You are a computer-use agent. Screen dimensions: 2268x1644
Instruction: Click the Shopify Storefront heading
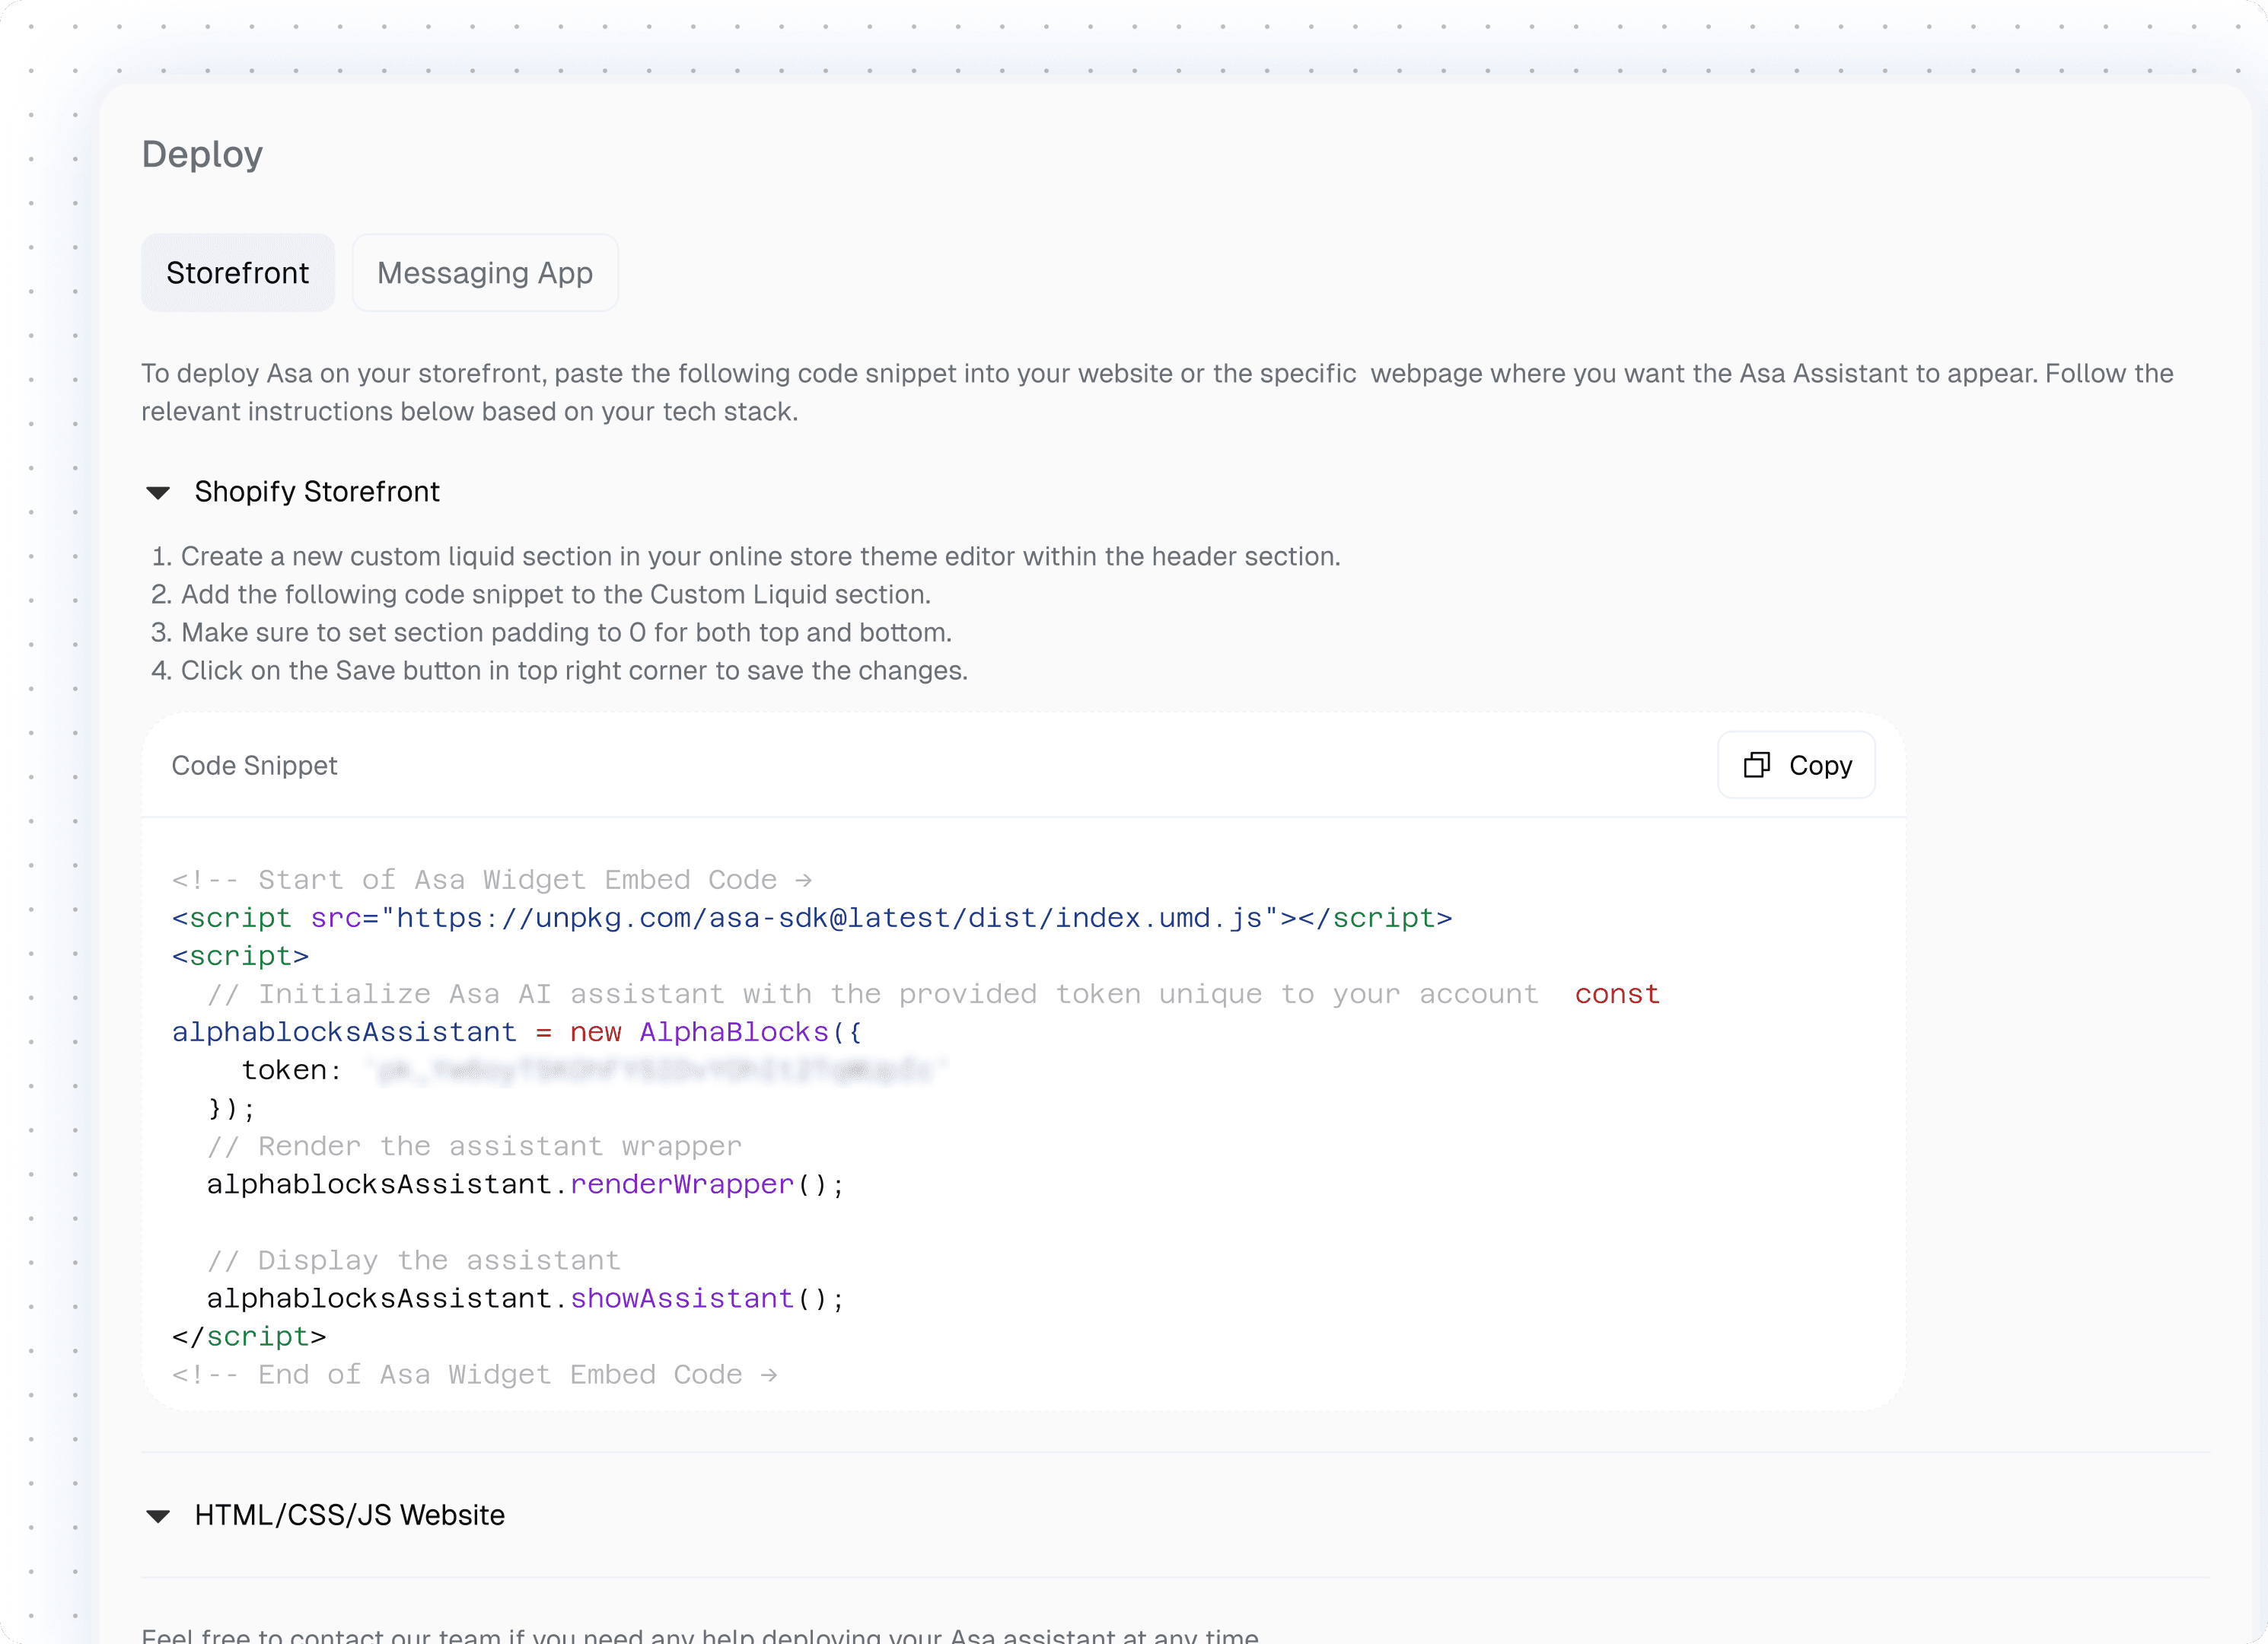[317, 492]
